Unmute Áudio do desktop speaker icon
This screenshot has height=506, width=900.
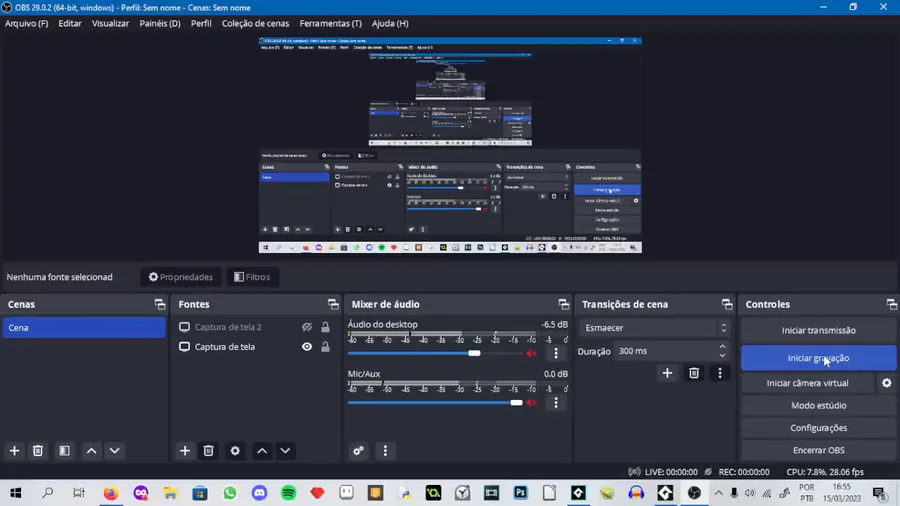point(532,353)
